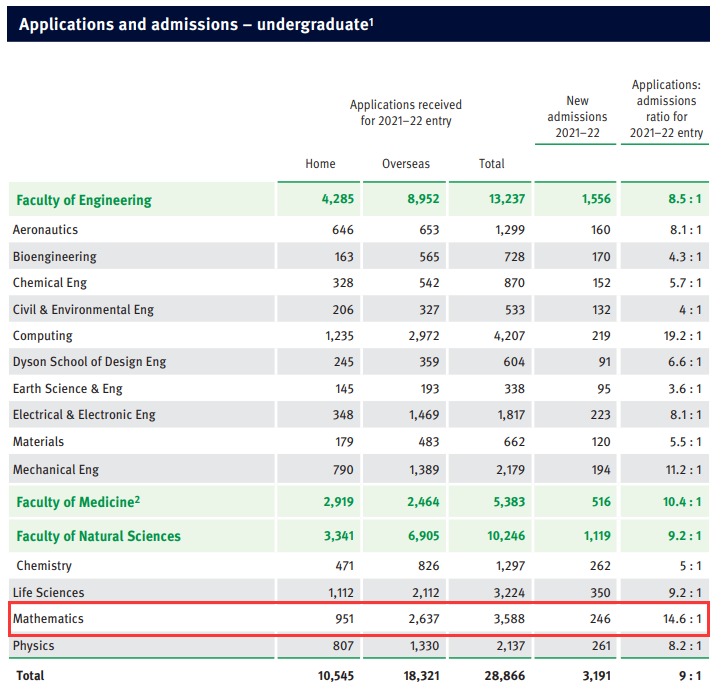714x695 pixels.
Task: Click grand total new admissions 3,191
Action: pyautogui.click(x=597, y=676)
